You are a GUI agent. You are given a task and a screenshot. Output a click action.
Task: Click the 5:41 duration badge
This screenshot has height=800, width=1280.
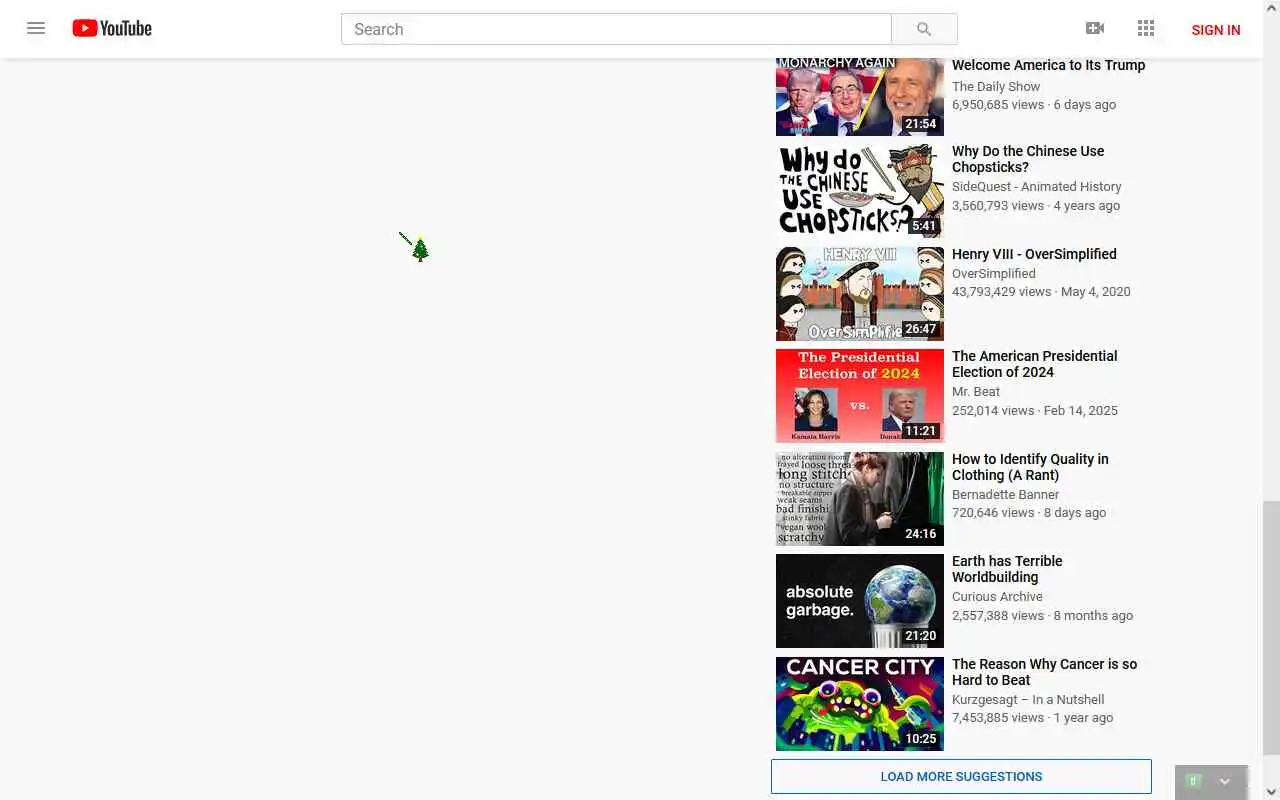(924, 226)
